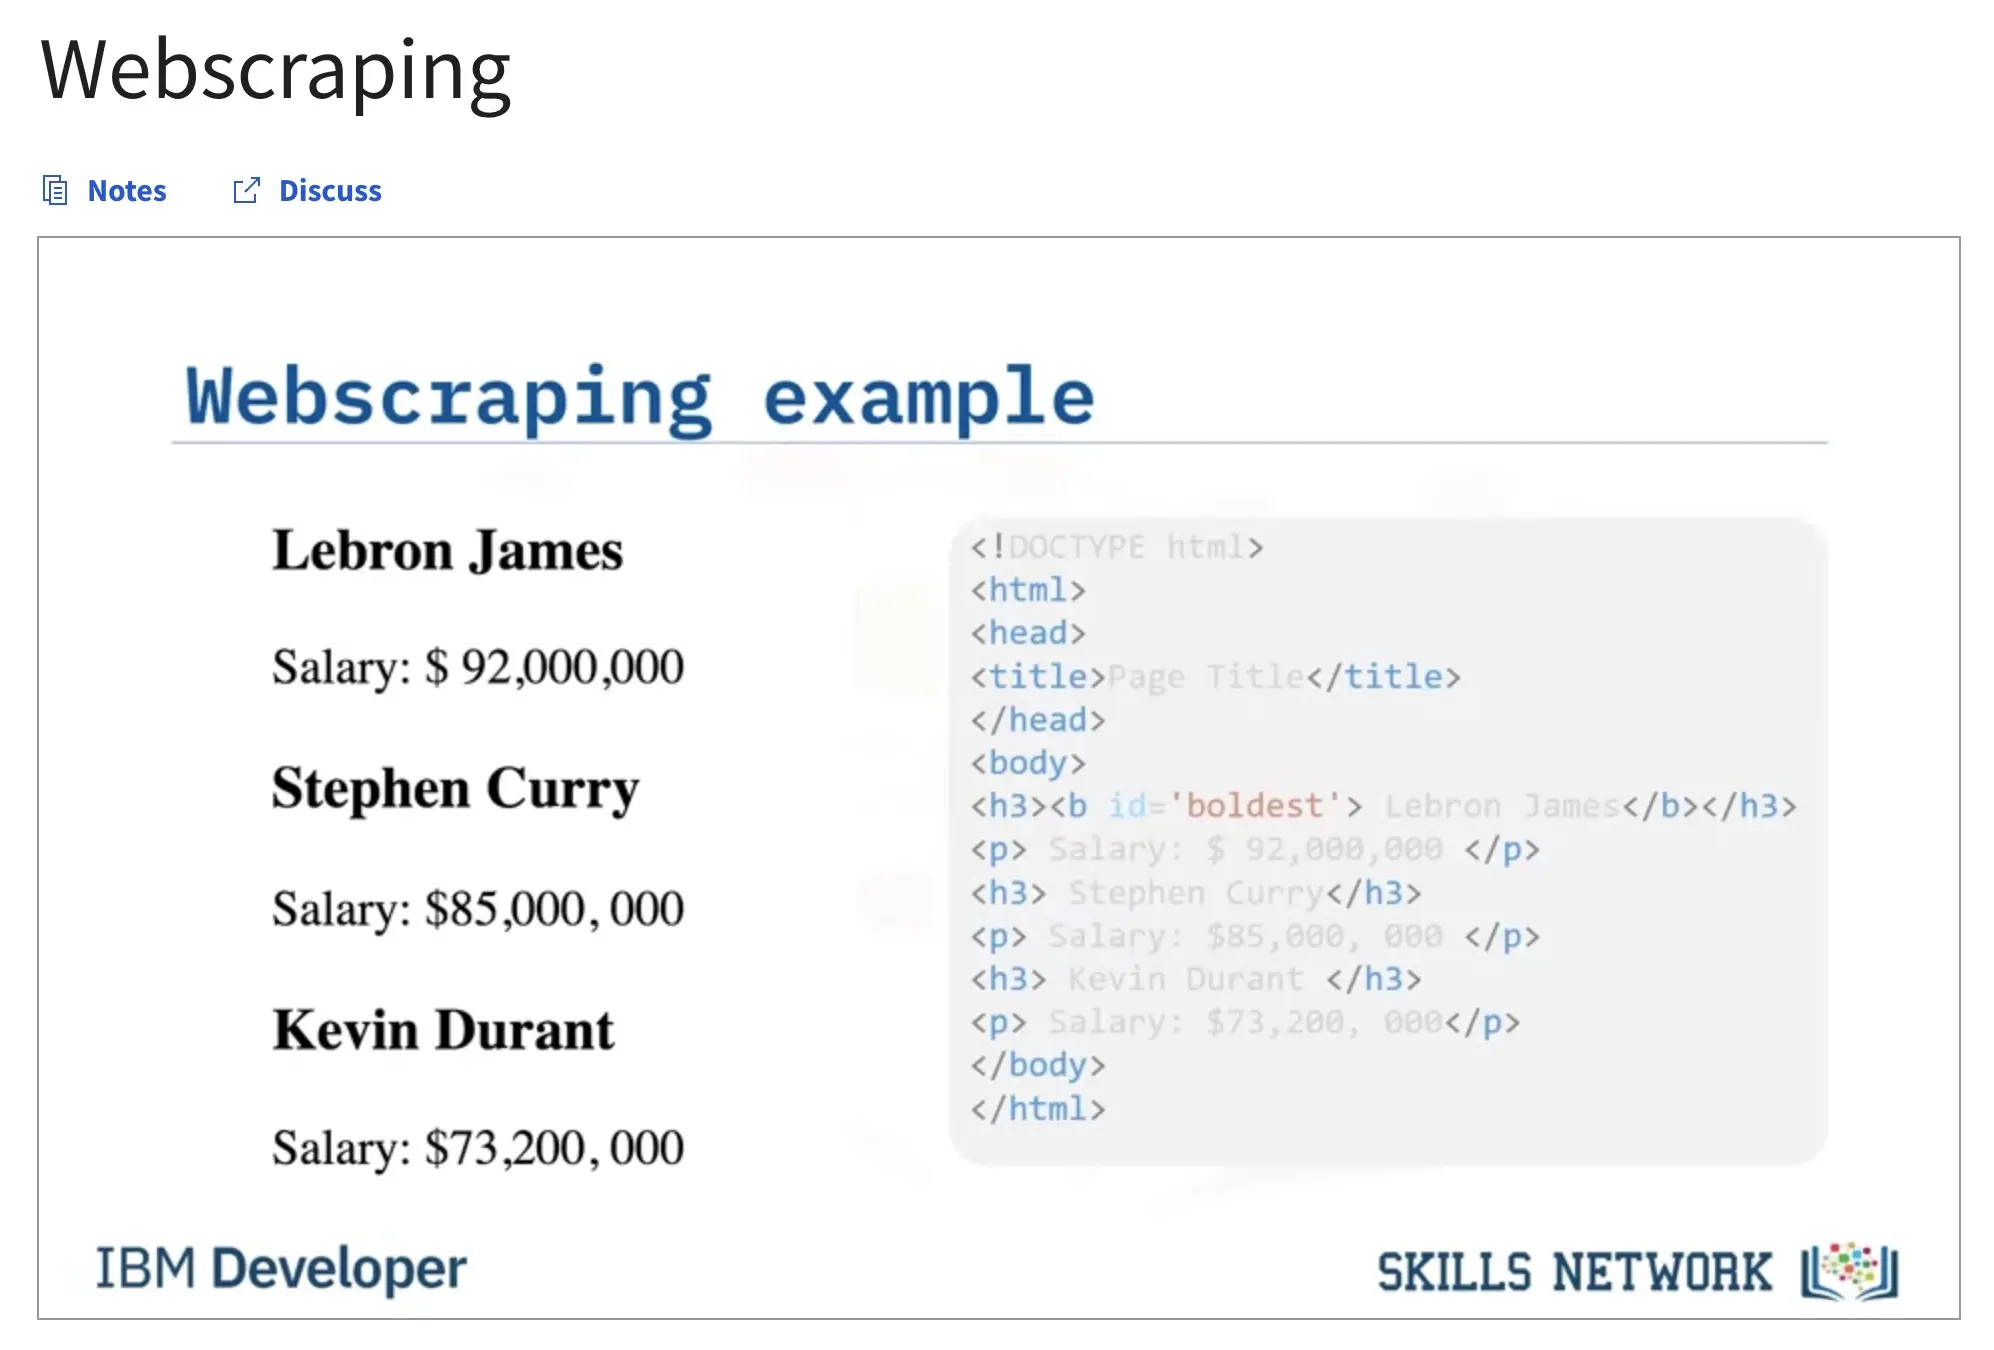This screenshot has width=1994, height=1350.
Task: Click the DOCTYPE html code line
Action: coord(1116,547)
